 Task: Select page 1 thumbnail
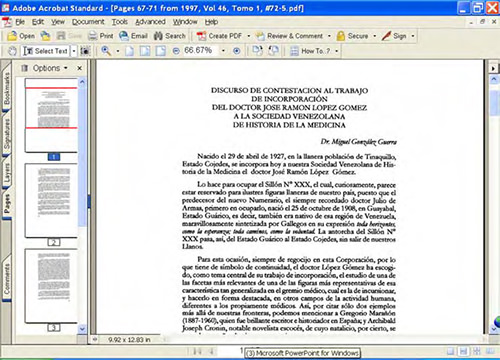coord(51,115)
